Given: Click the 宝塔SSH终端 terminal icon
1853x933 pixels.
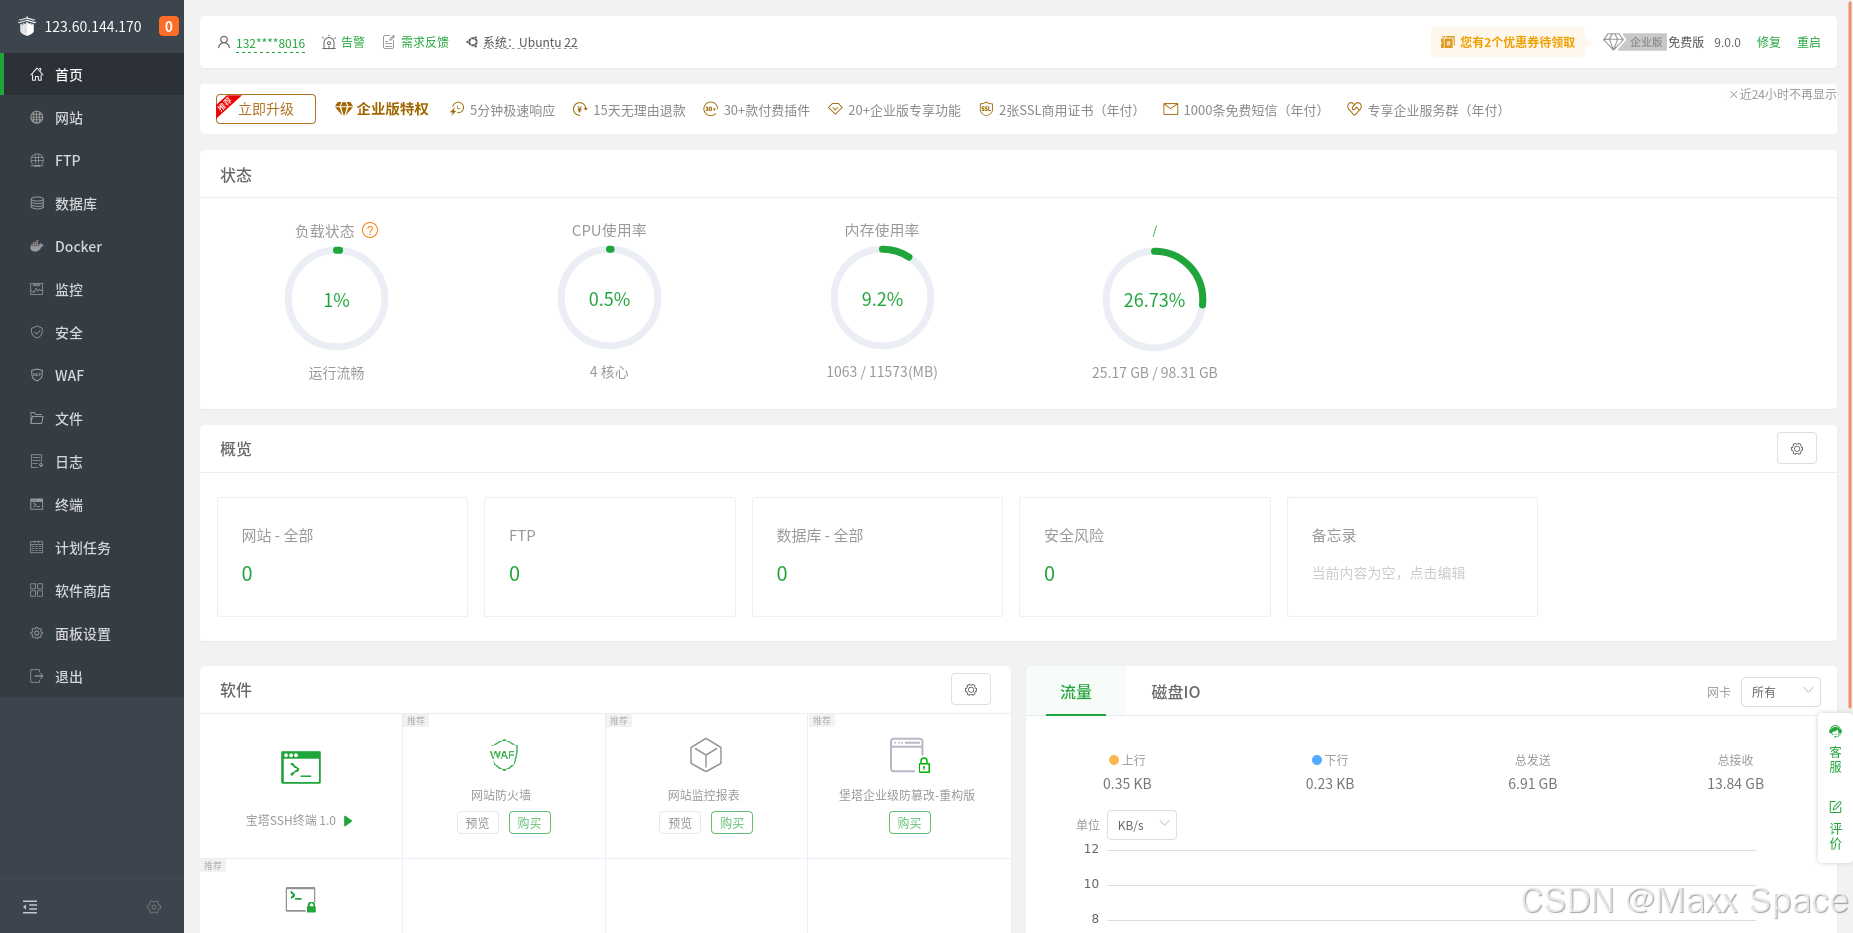Looking at the screenshot, I should [x=301, y=768].
